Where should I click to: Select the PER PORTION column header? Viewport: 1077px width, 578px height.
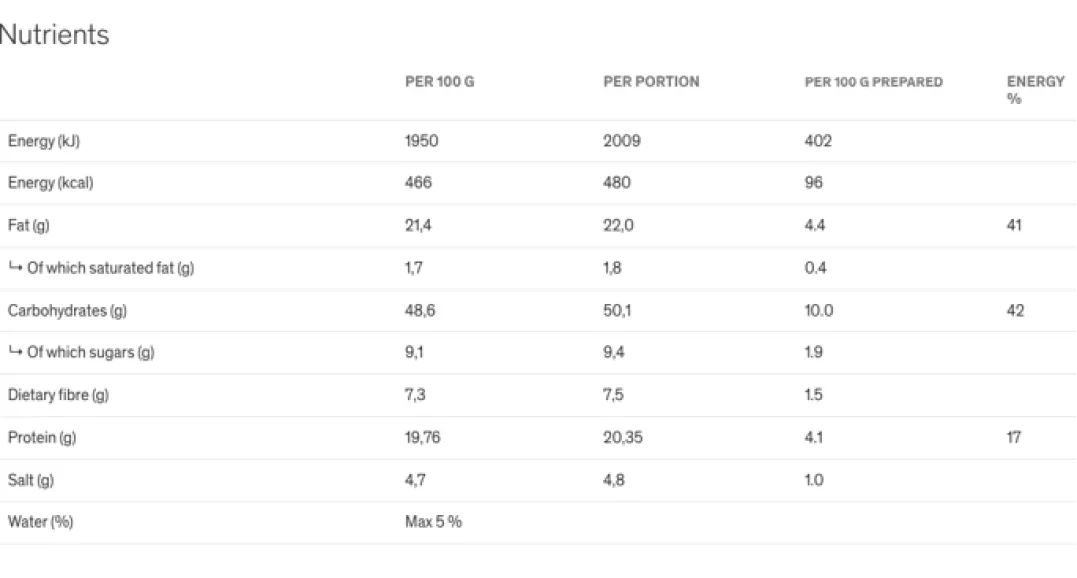651,82
